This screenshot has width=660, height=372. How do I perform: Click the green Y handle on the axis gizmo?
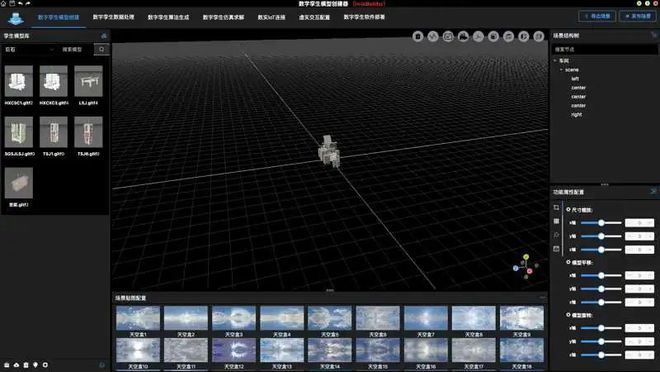(x=526, y=257)
